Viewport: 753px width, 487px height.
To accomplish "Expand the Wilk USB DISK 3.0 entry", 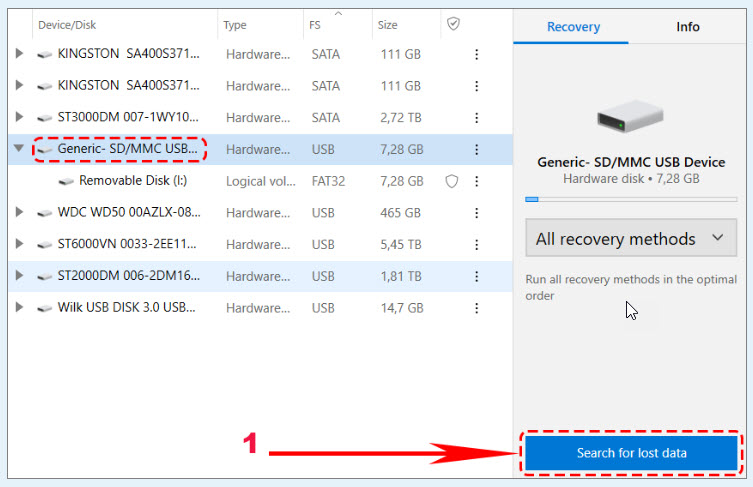I will tap(18, 308).
